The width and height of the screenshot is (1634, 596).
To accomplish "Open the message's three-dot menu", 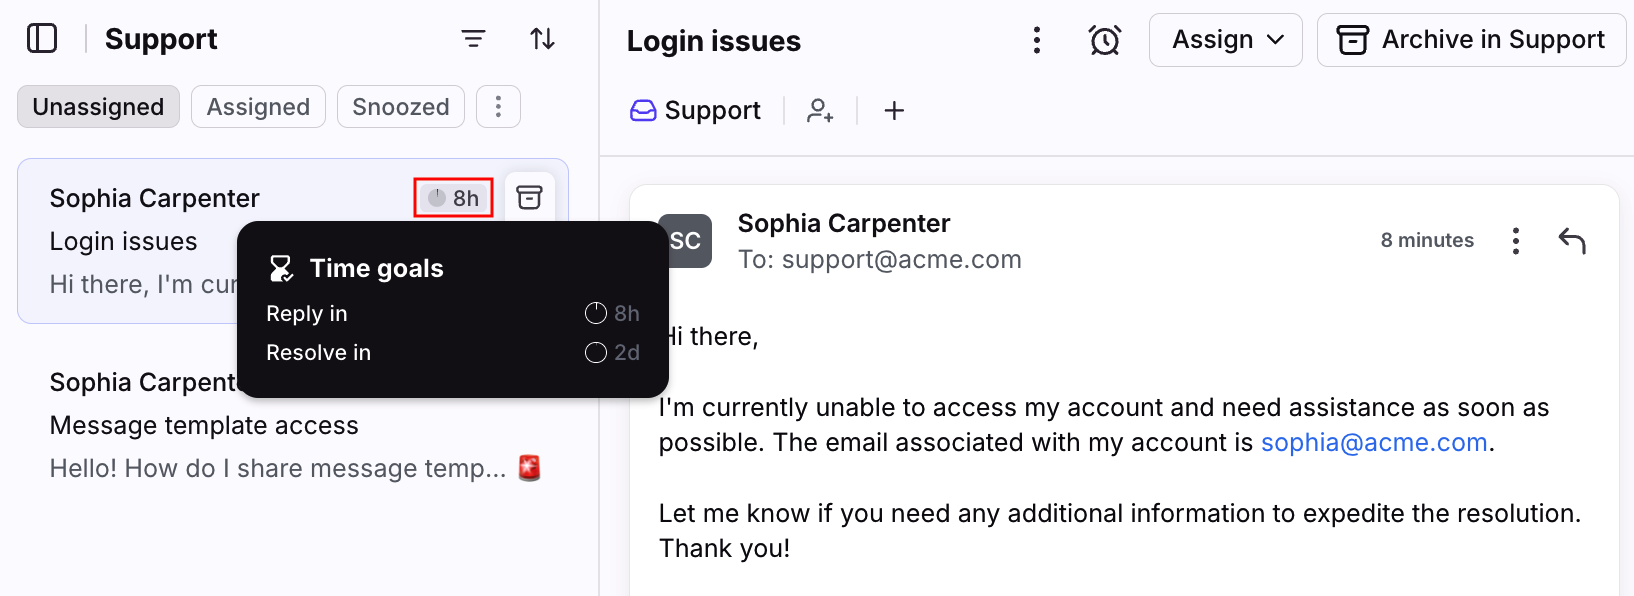I will coord(1516,240).
